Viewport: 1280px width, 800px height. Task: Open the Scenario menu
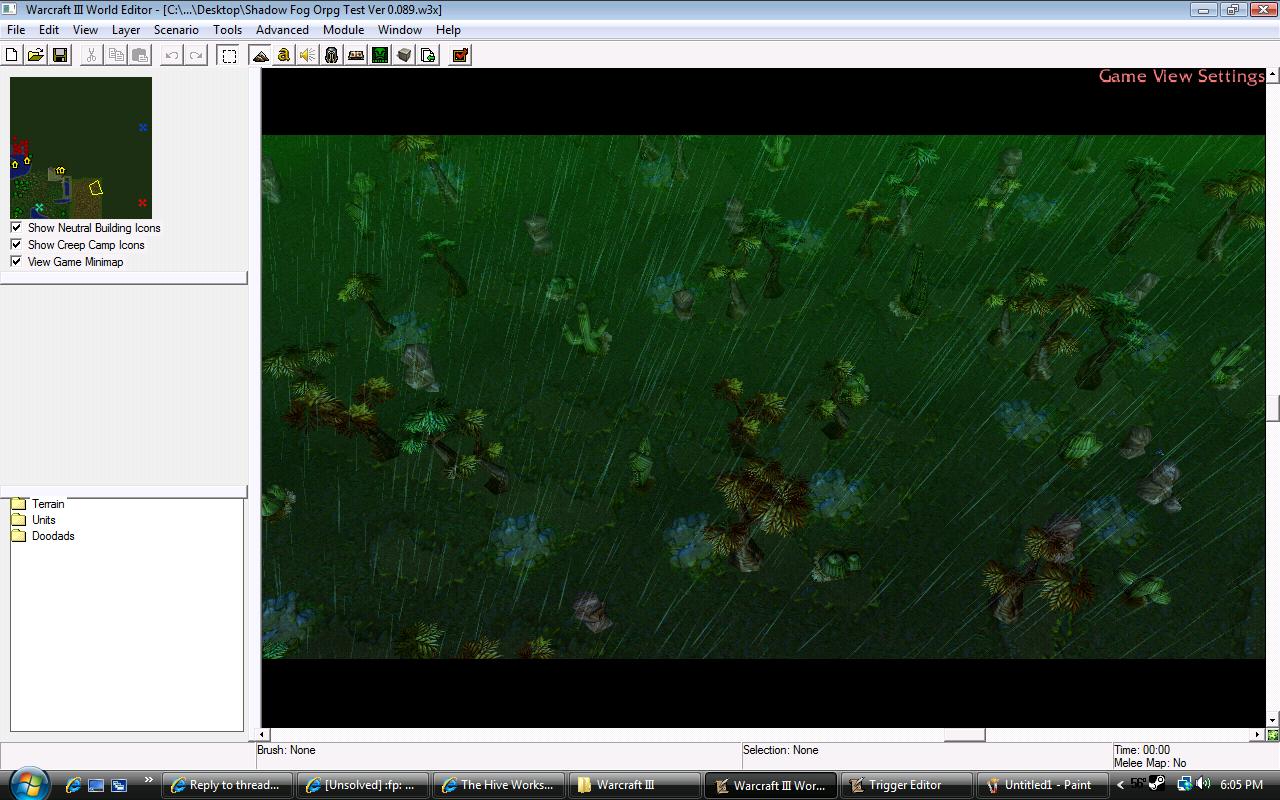(176, 29)
